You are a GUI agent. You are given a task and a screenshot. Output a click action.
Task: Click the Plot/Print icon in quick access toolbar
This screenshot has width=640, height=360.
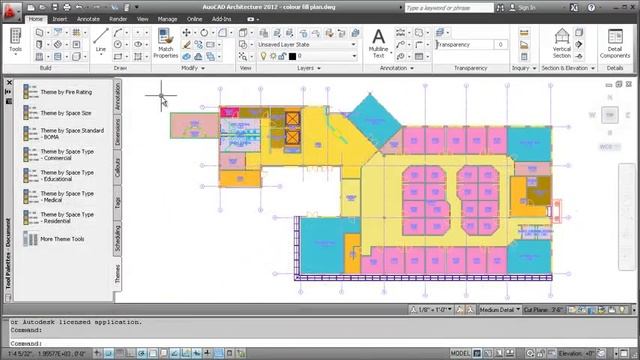[x=67, y=7]
